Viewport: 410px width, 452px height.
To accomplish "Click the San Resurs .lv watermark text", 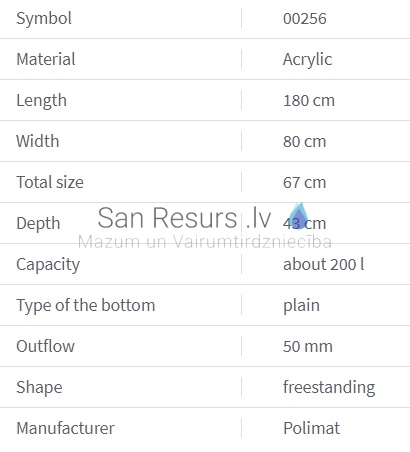I will tap(184, 218).
